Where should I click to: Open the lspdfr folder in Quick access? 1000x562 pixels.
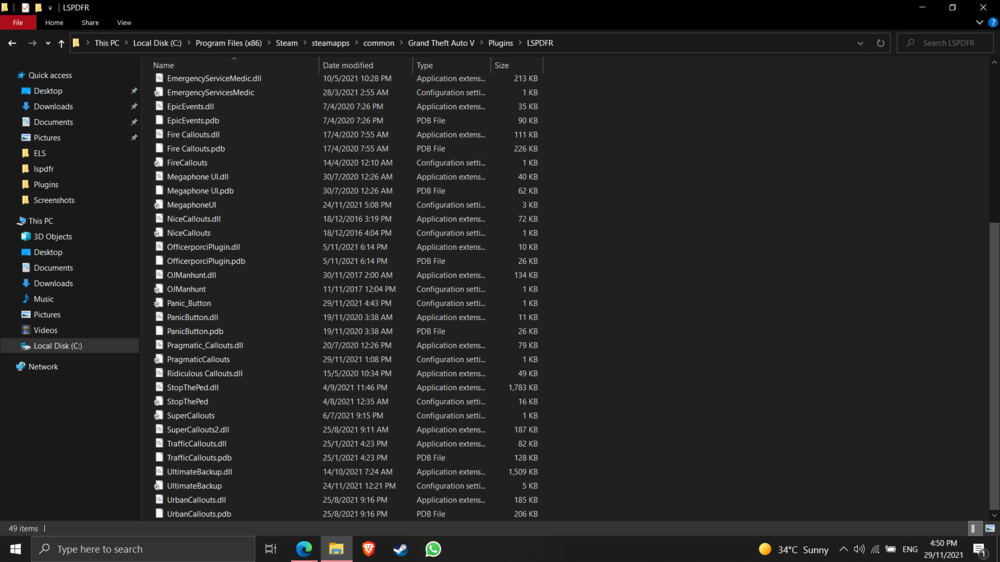[43, 169]
